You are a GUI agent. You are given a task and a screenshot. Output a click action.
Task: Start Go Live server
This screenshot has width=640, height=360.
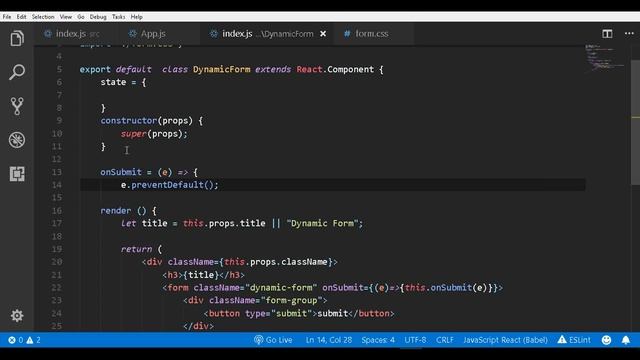(273, 340)
